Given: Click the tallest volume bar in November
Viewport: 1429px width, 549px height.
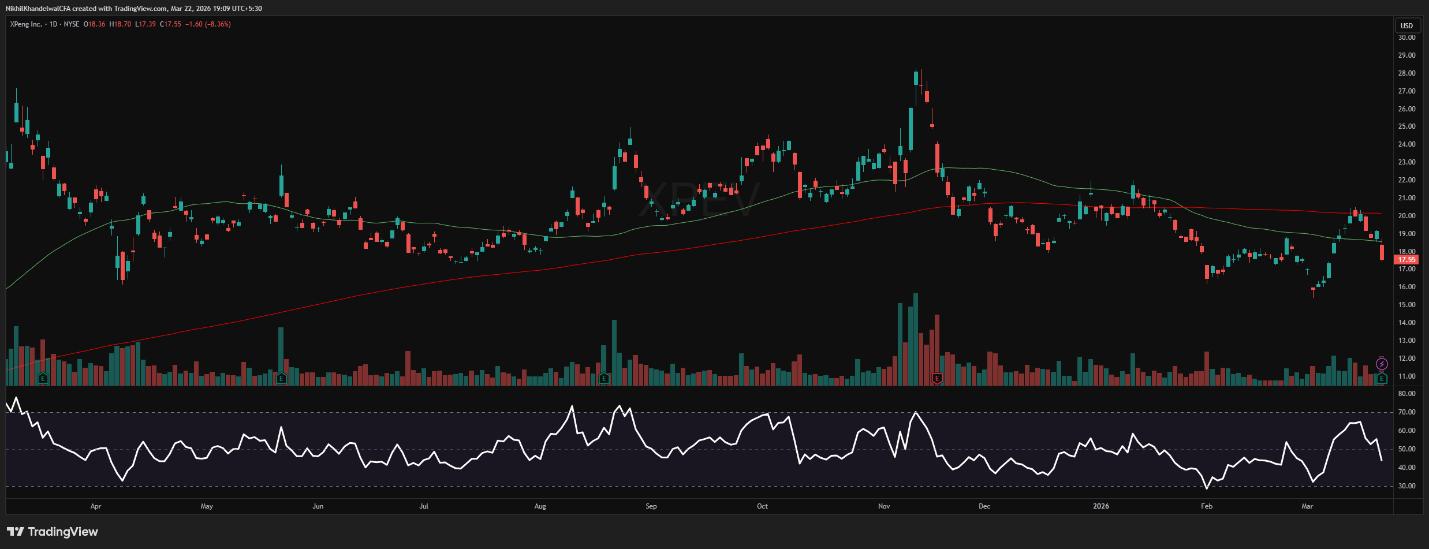Looking at the screenshot, I should [x=915, y=340].
